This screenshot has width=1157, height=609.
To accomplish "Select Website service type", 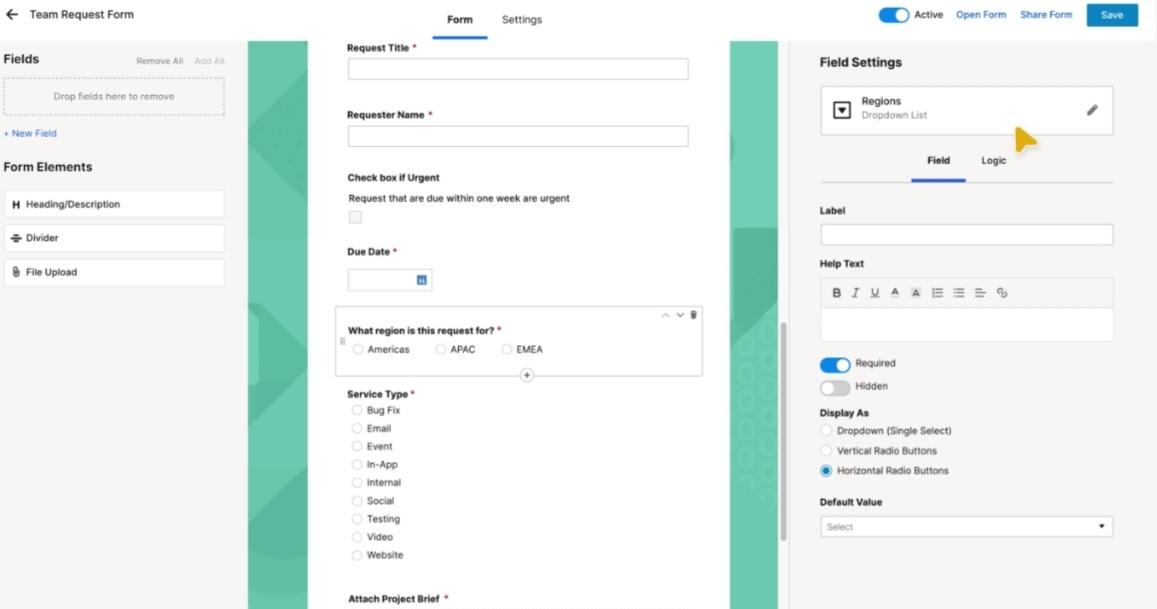I will [356, 555].
